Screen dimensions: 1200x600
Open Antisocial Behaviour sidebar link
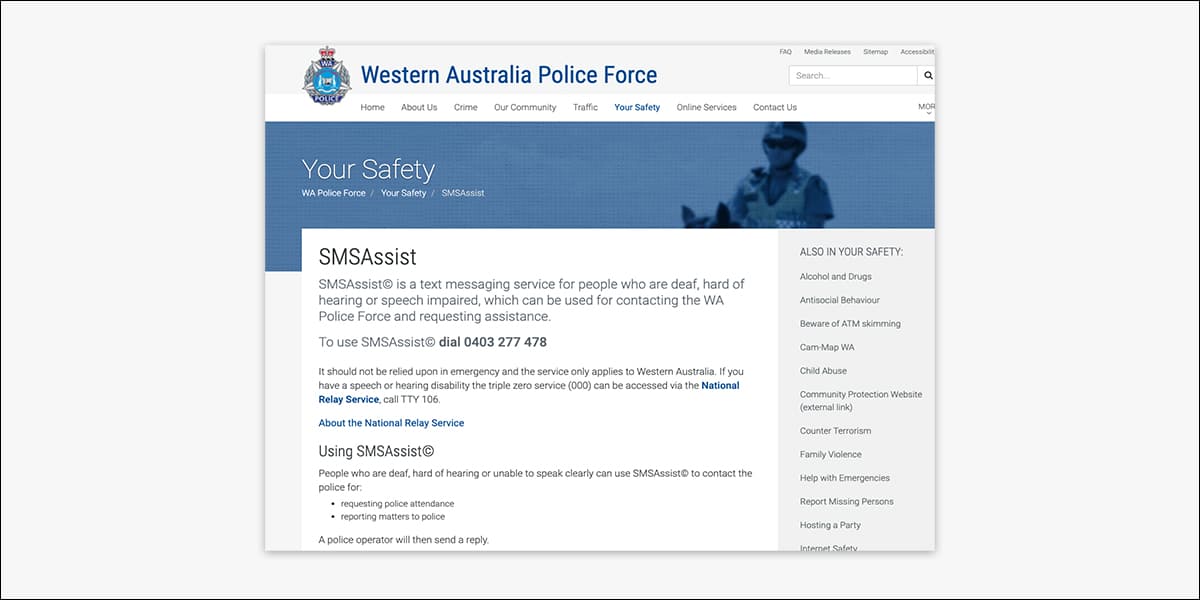840,300
